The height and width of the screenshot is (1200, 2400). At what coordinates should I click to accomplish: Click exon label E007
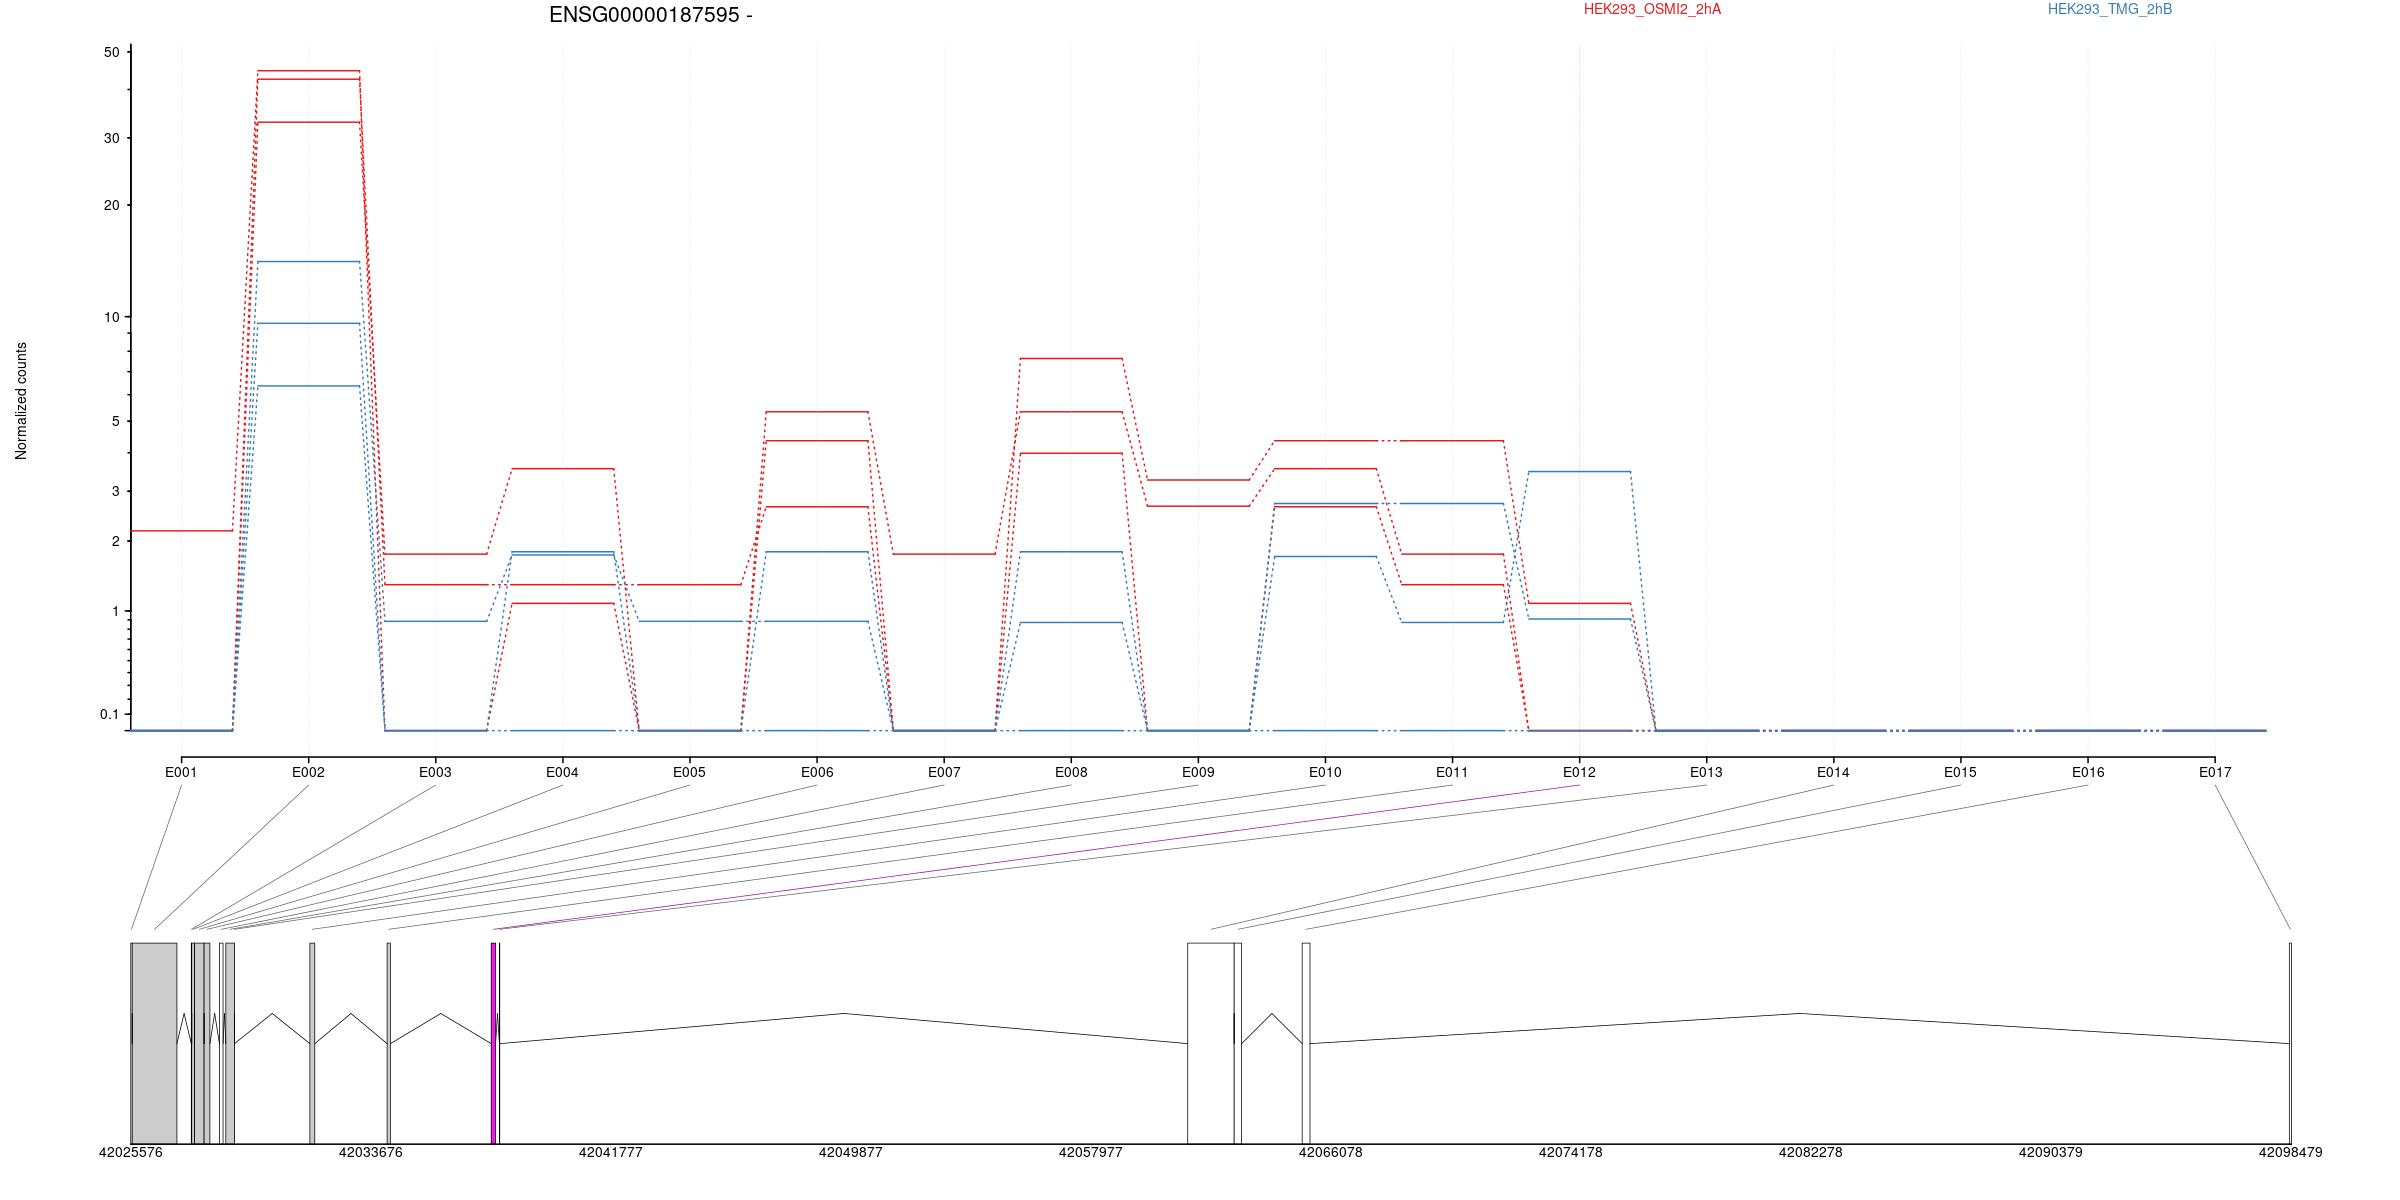click(x=944, y=772)
